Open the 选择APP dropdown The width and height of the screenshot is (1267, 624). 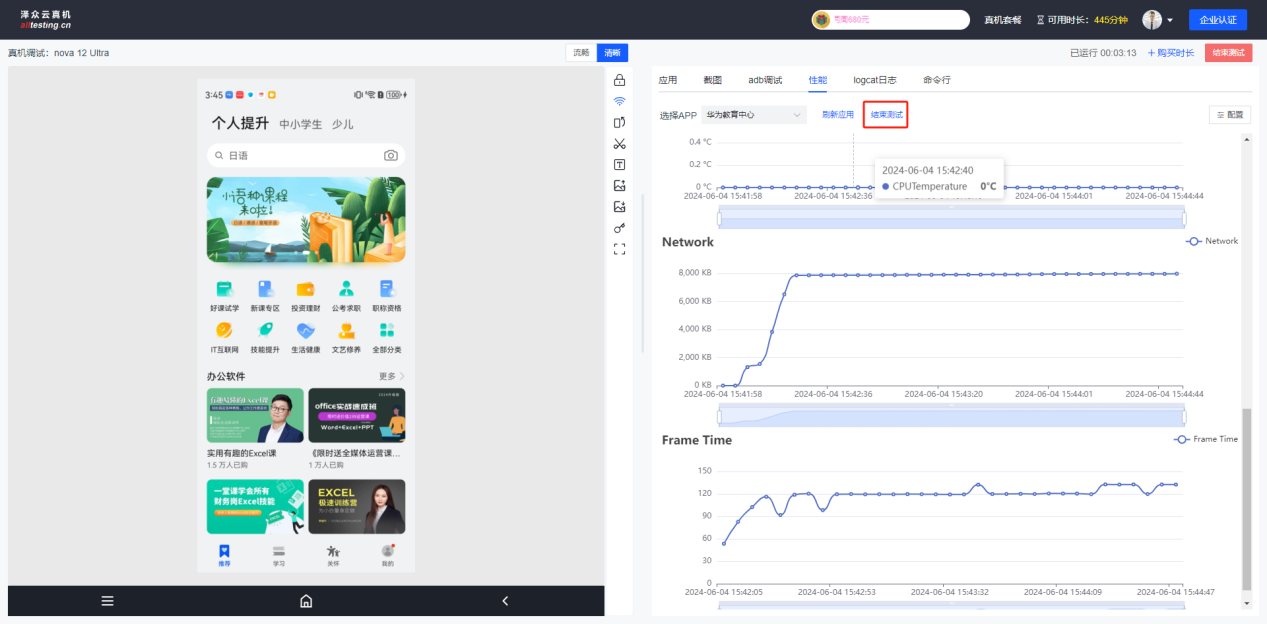point(753,115)
